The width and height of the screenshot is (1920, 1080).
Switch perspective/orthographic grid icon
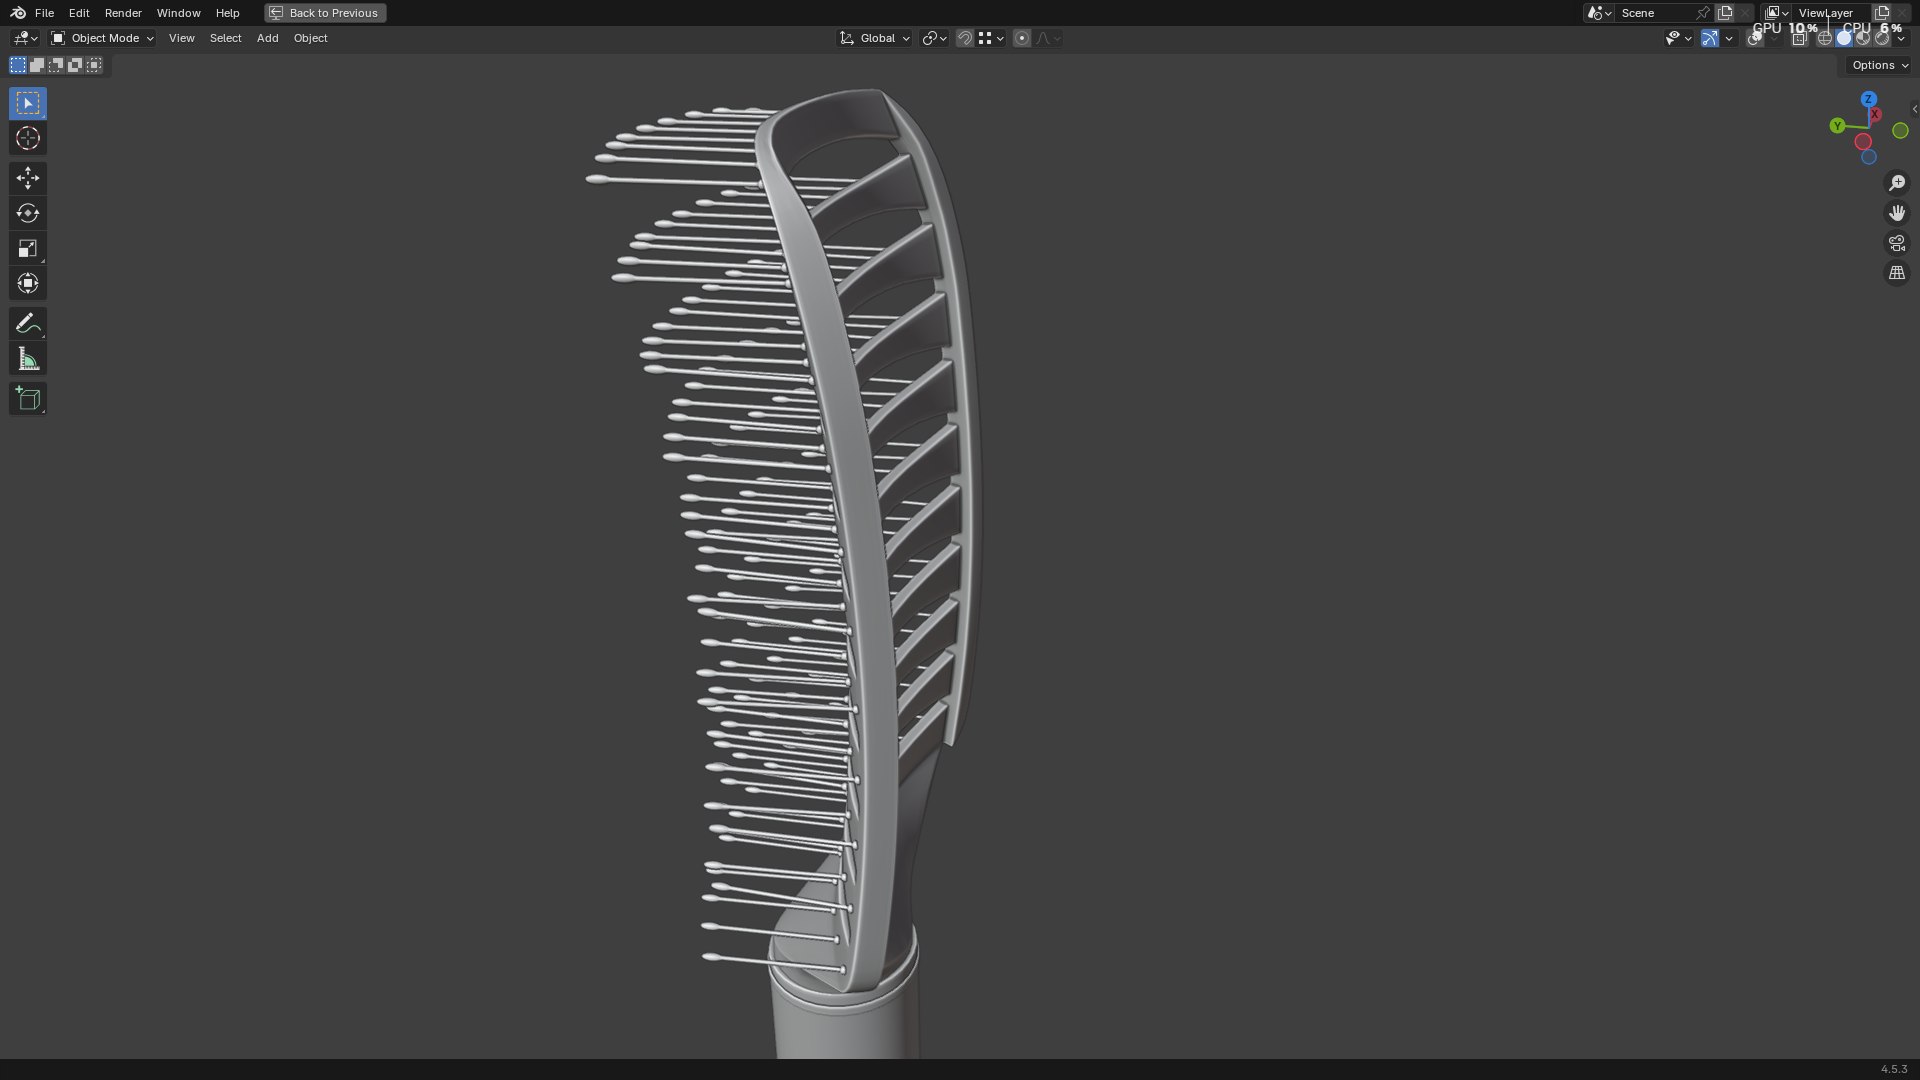[1897, 273]
